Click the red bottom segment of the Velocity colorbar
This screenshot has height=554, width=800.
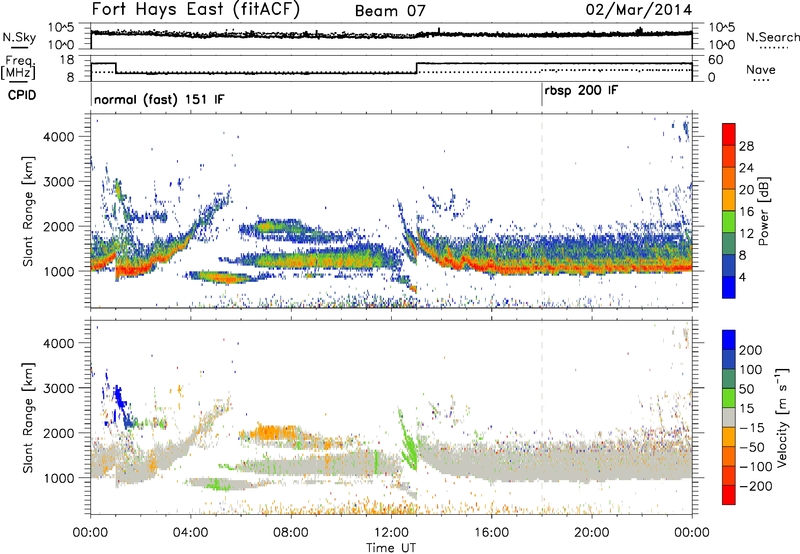coord(729,495)
